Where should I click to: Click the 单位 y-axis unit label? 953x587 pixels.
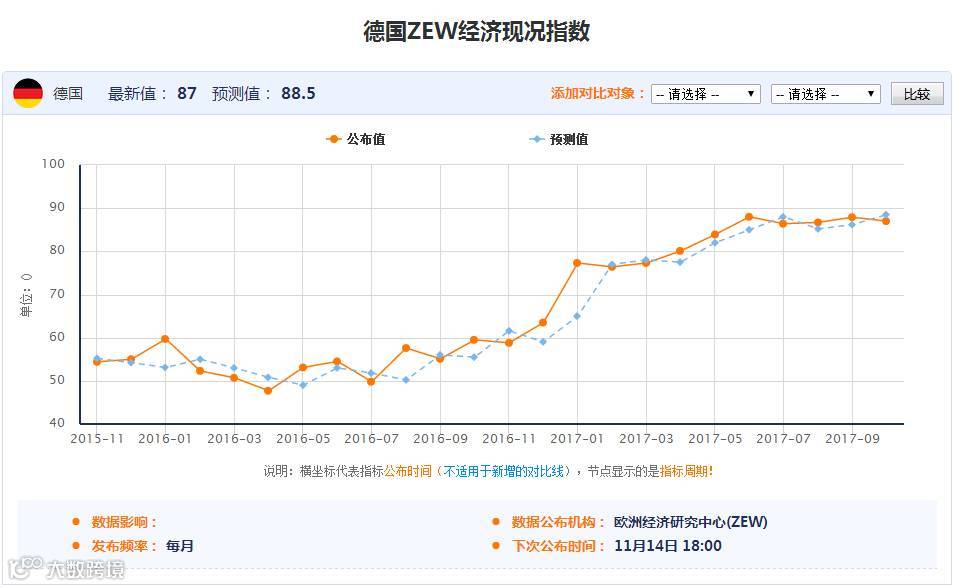coord(26,295)
